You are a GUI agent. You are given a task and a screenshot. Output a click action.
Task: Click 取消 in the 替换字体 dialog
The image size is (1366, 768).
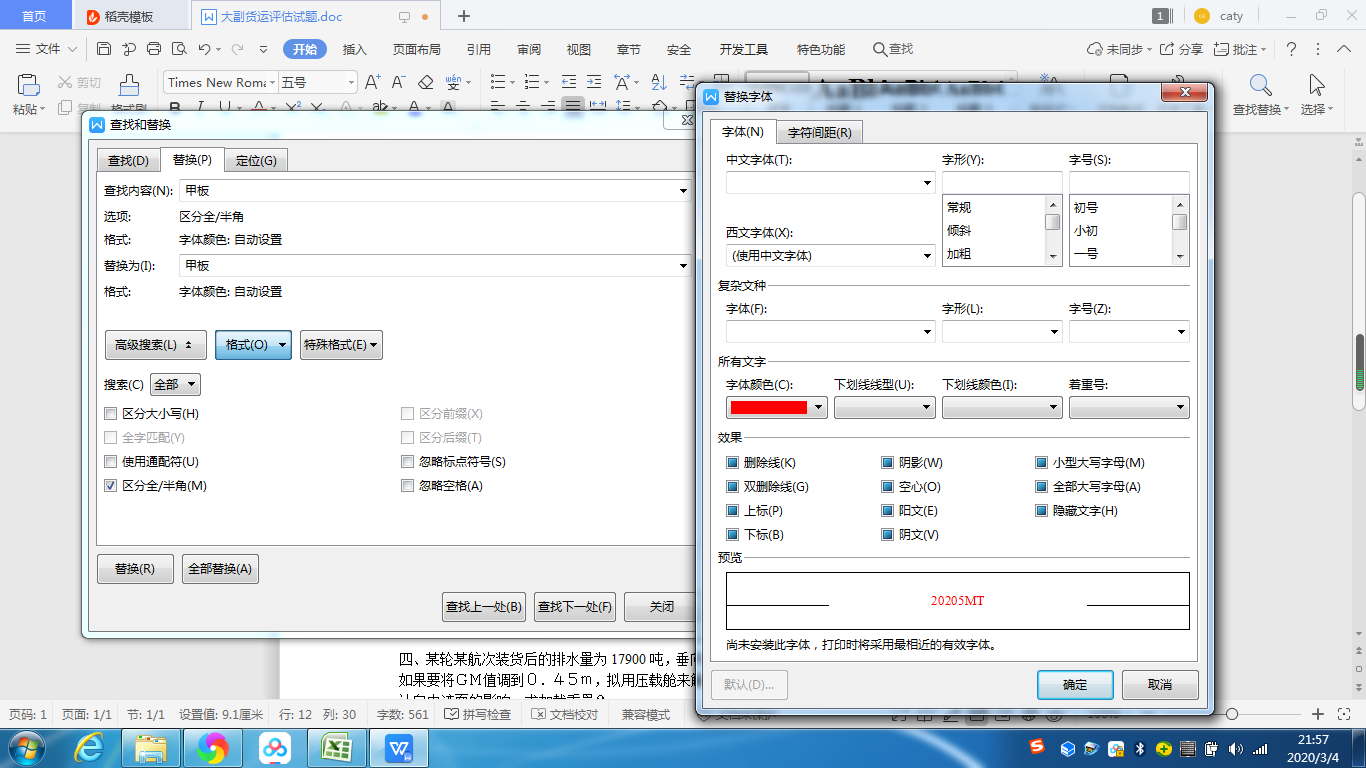1160,685
